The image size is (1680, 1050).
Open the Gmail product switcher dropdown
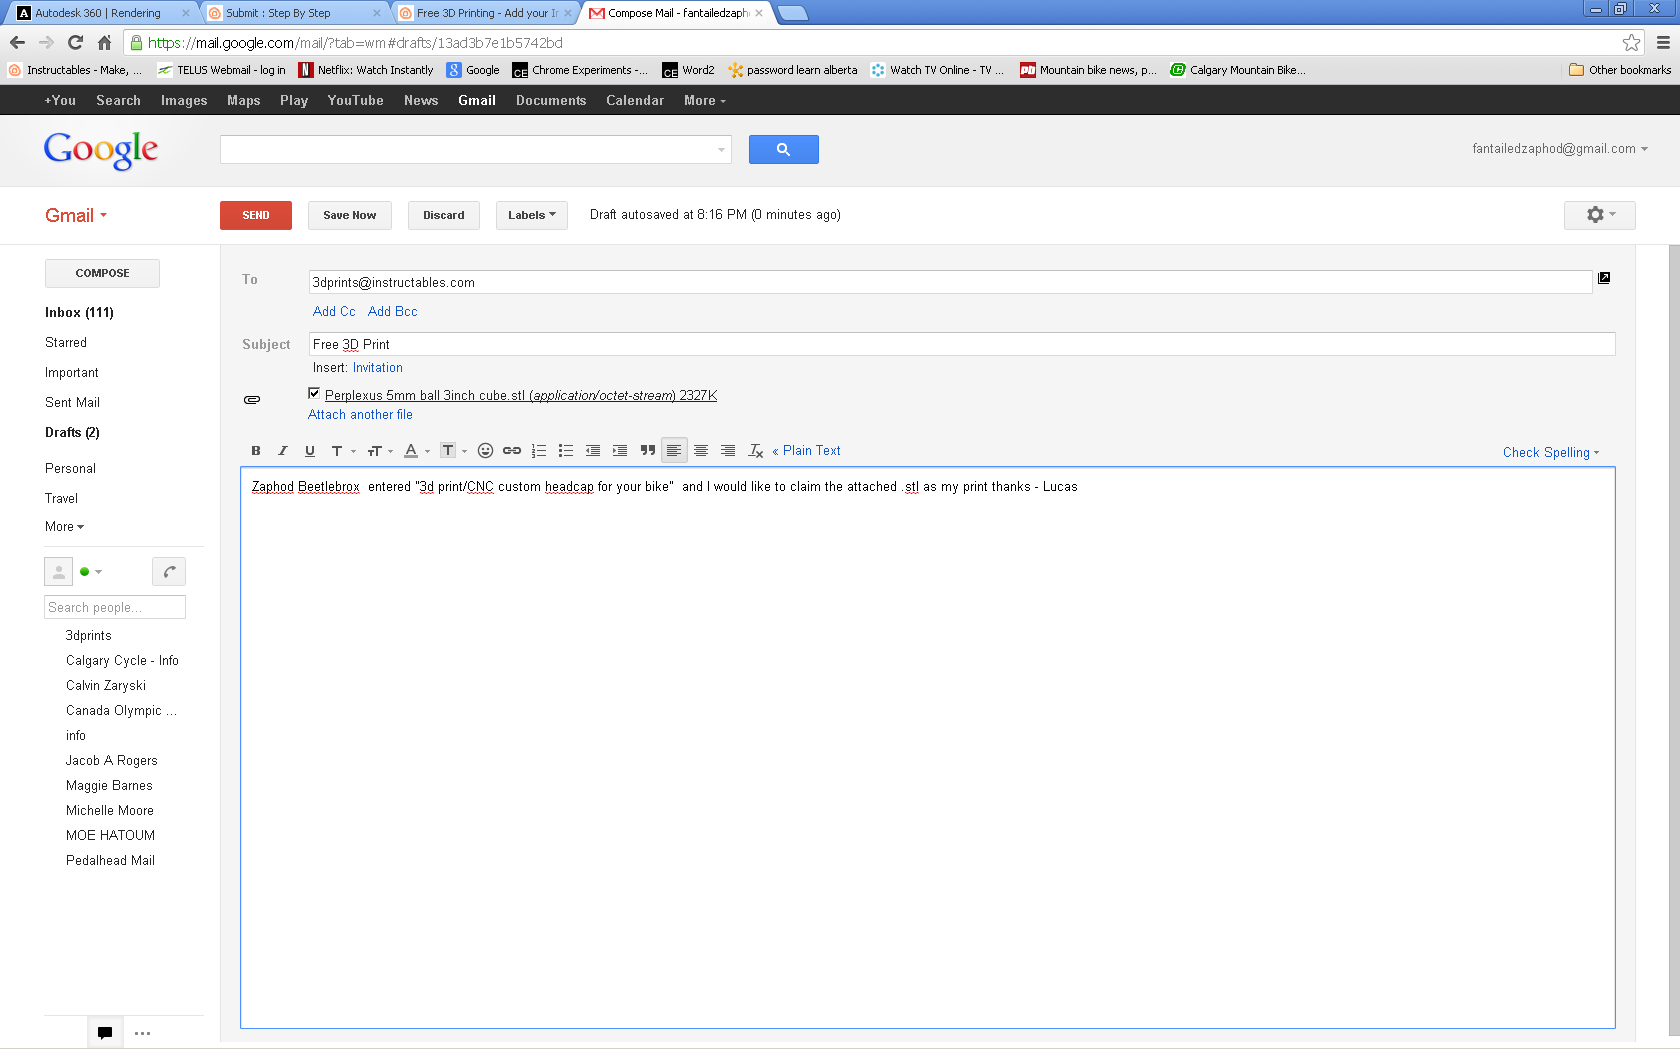click(x=76, y=216)
